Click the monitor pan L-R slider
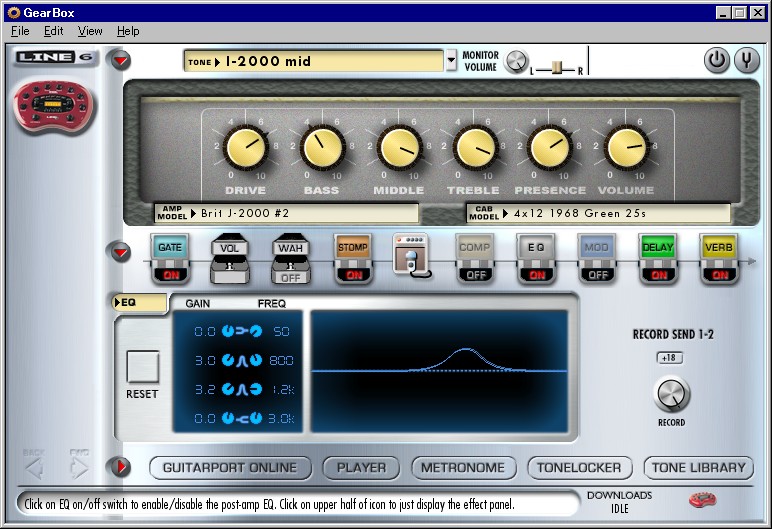 pos(556,67)
